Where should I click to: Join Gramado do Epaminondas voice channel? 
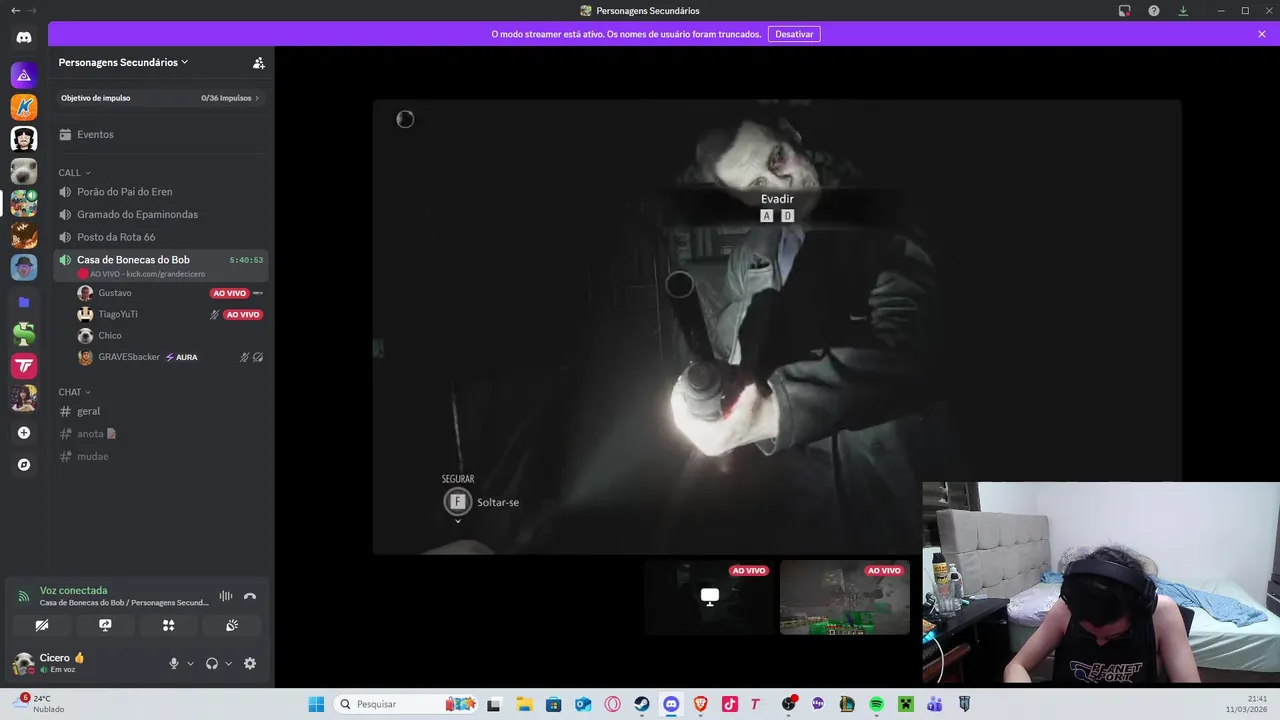pos(161,214)
